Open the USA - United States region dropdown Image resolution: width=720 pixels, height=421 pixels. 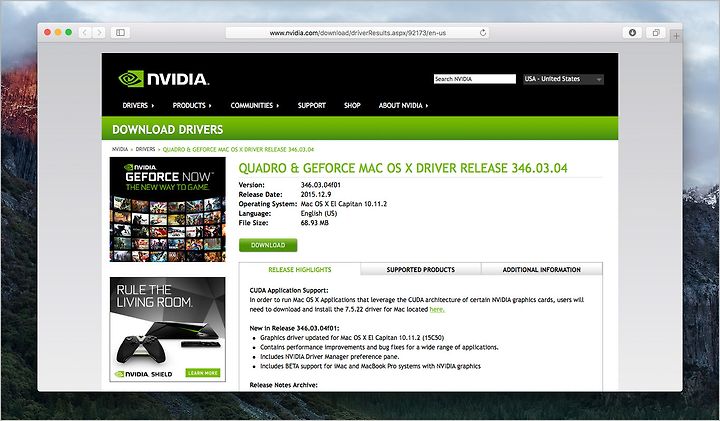tap(563, 79)
